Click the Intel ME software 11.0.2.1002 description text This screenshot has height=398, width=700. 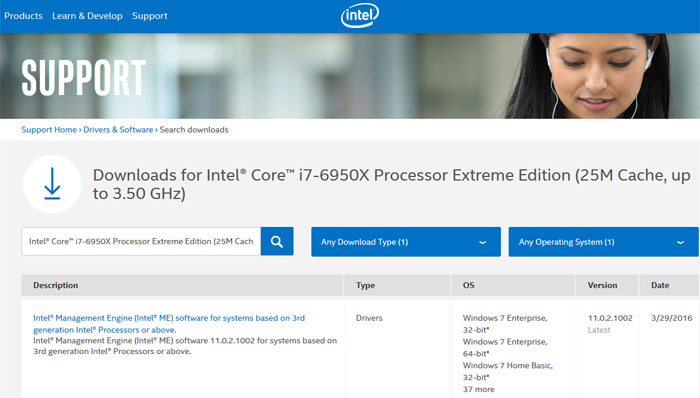point(185,346)
